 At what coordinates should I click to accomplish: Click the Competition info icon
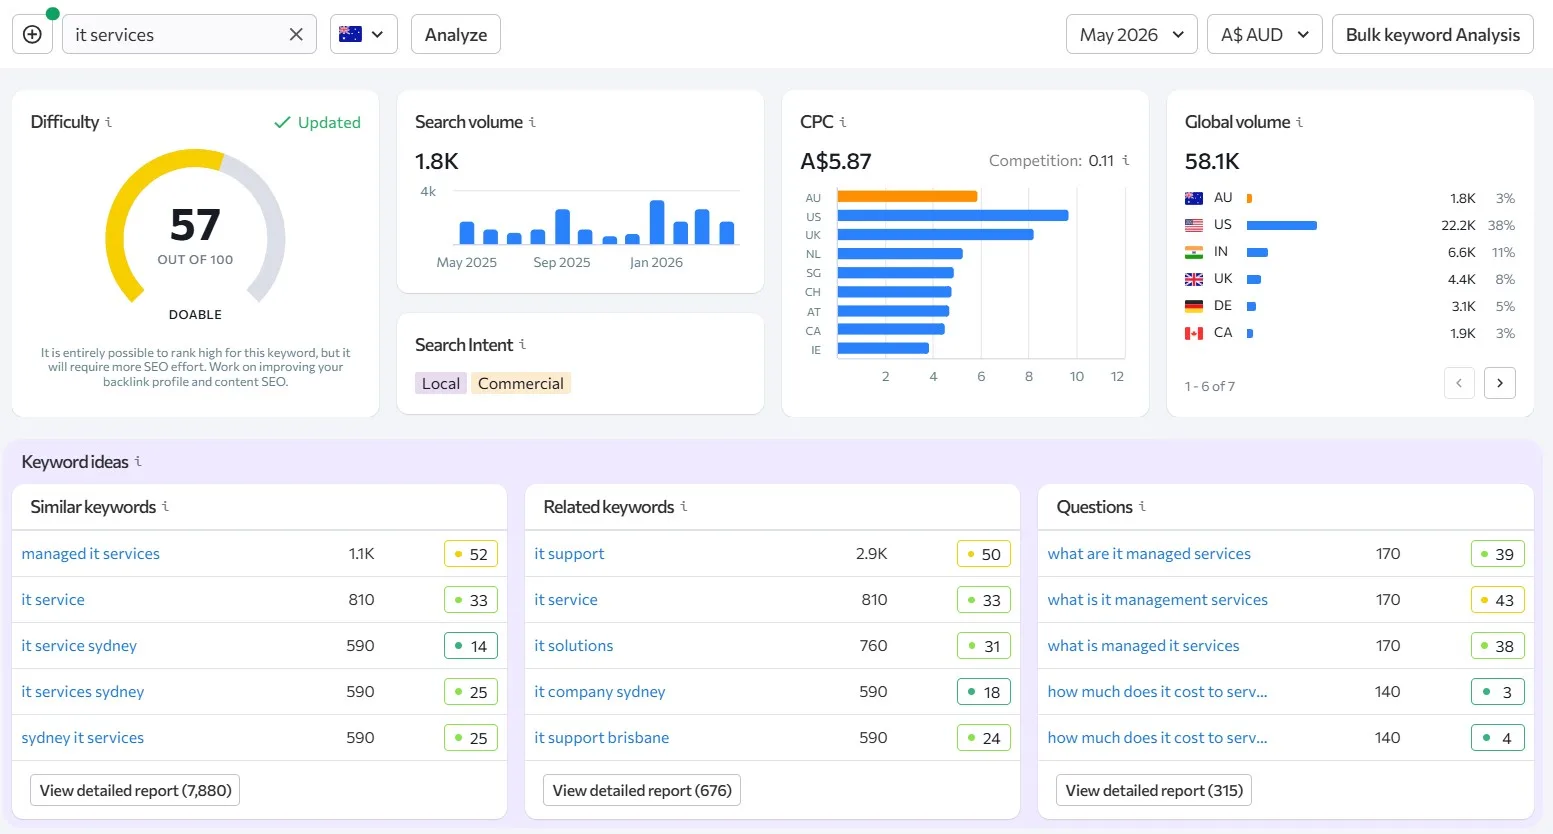point(1126,160)
